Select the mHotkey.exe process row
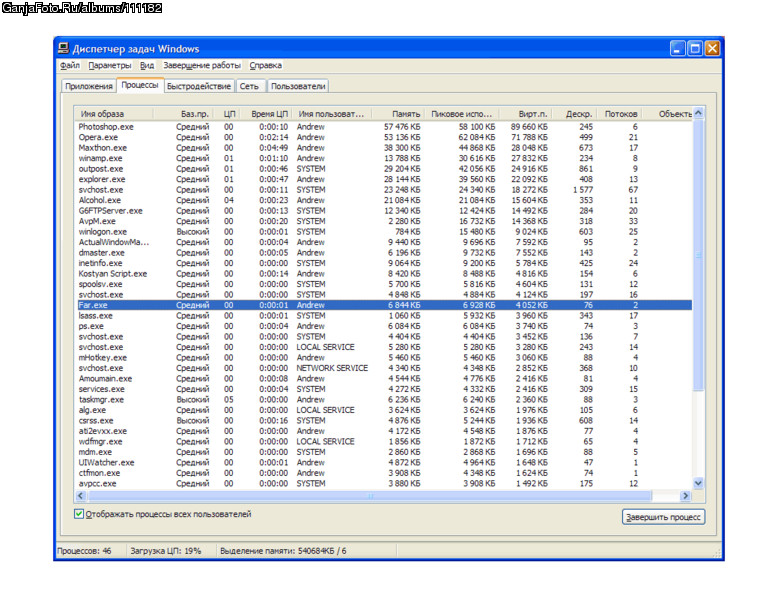 (384, 357)
